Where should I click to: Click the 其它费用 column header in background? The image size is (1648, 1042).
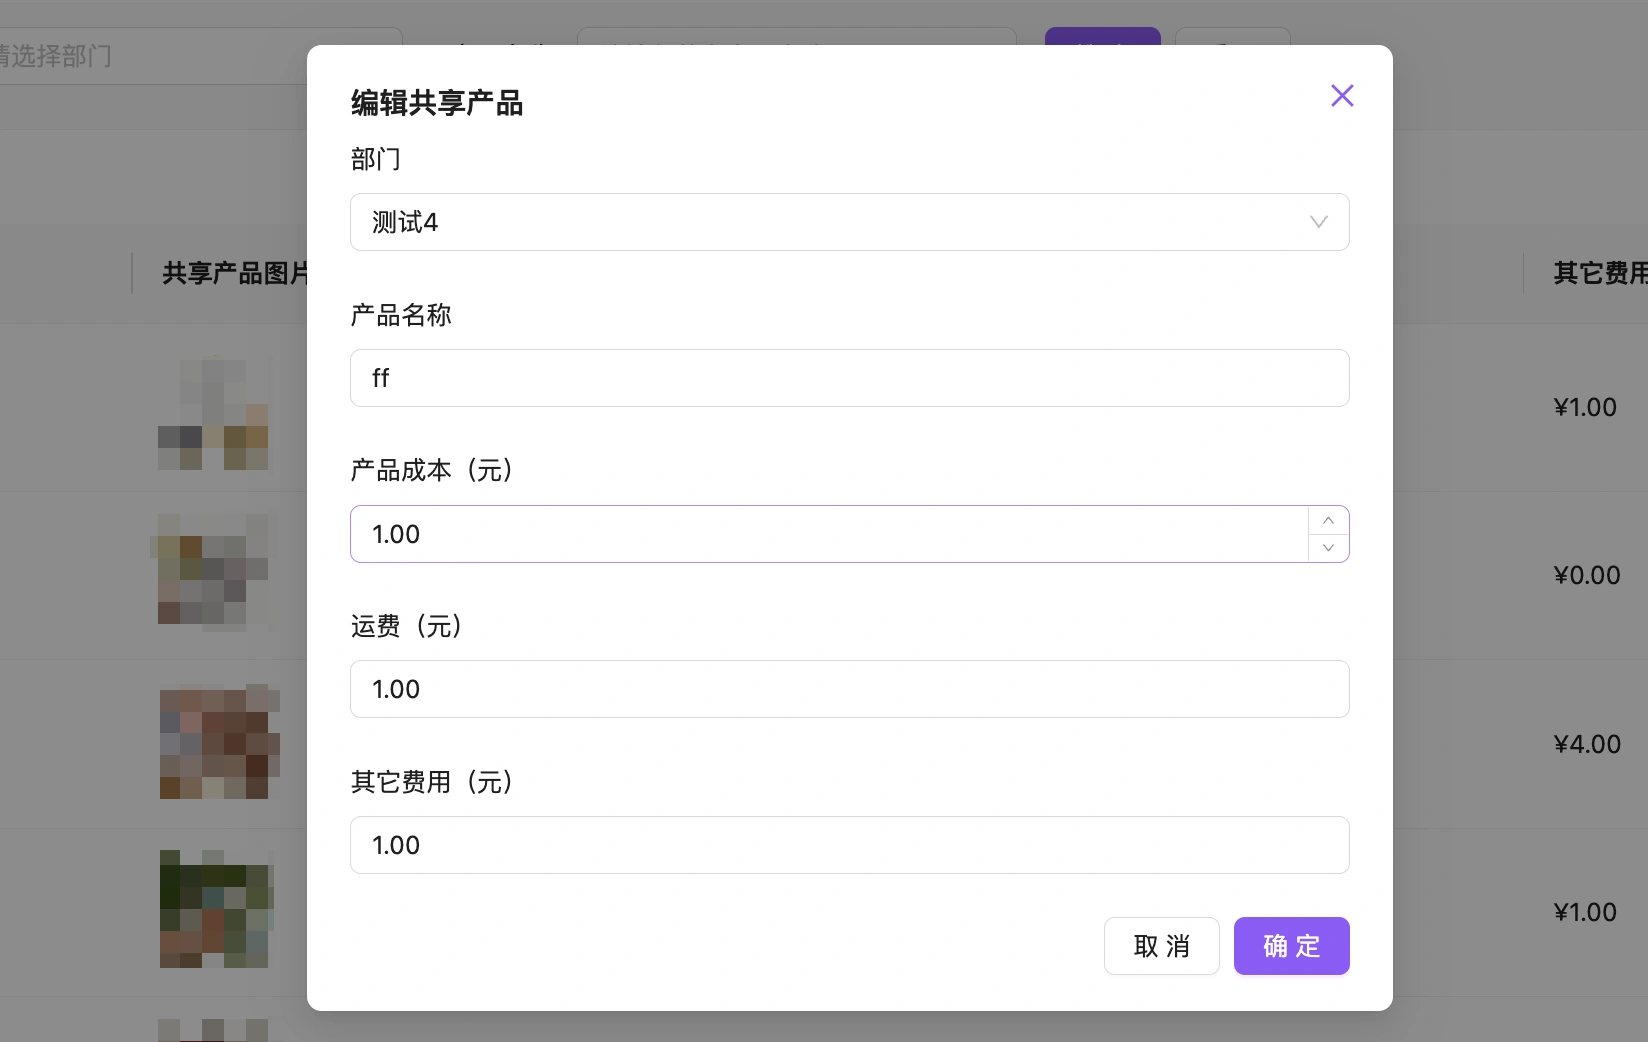click(1600, 273)
